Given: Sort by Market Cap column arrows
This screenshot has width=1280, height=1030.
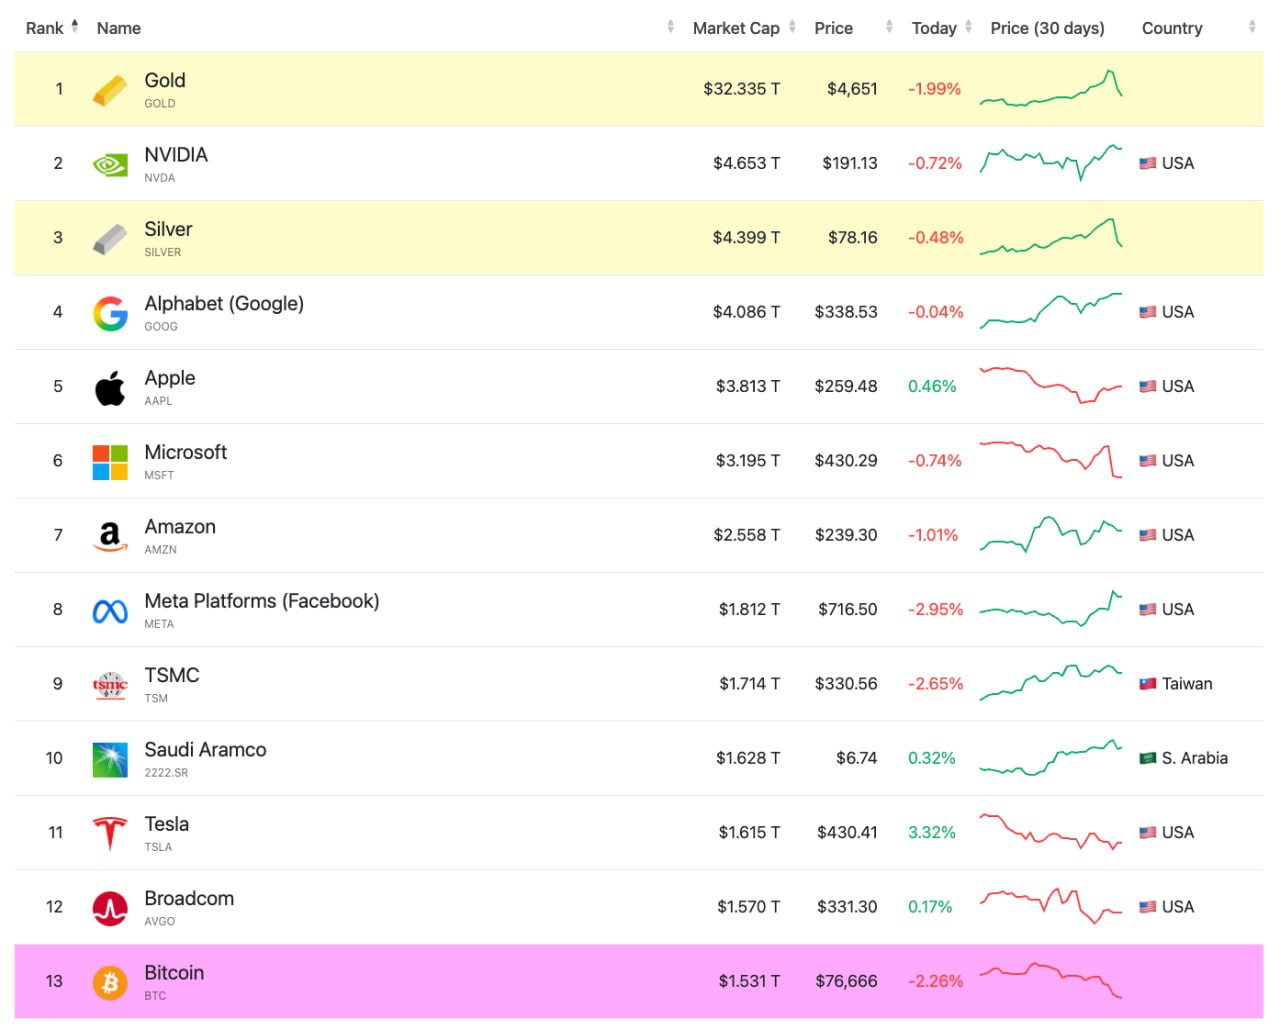Looking at the screenshot, I should coord(792,27).
